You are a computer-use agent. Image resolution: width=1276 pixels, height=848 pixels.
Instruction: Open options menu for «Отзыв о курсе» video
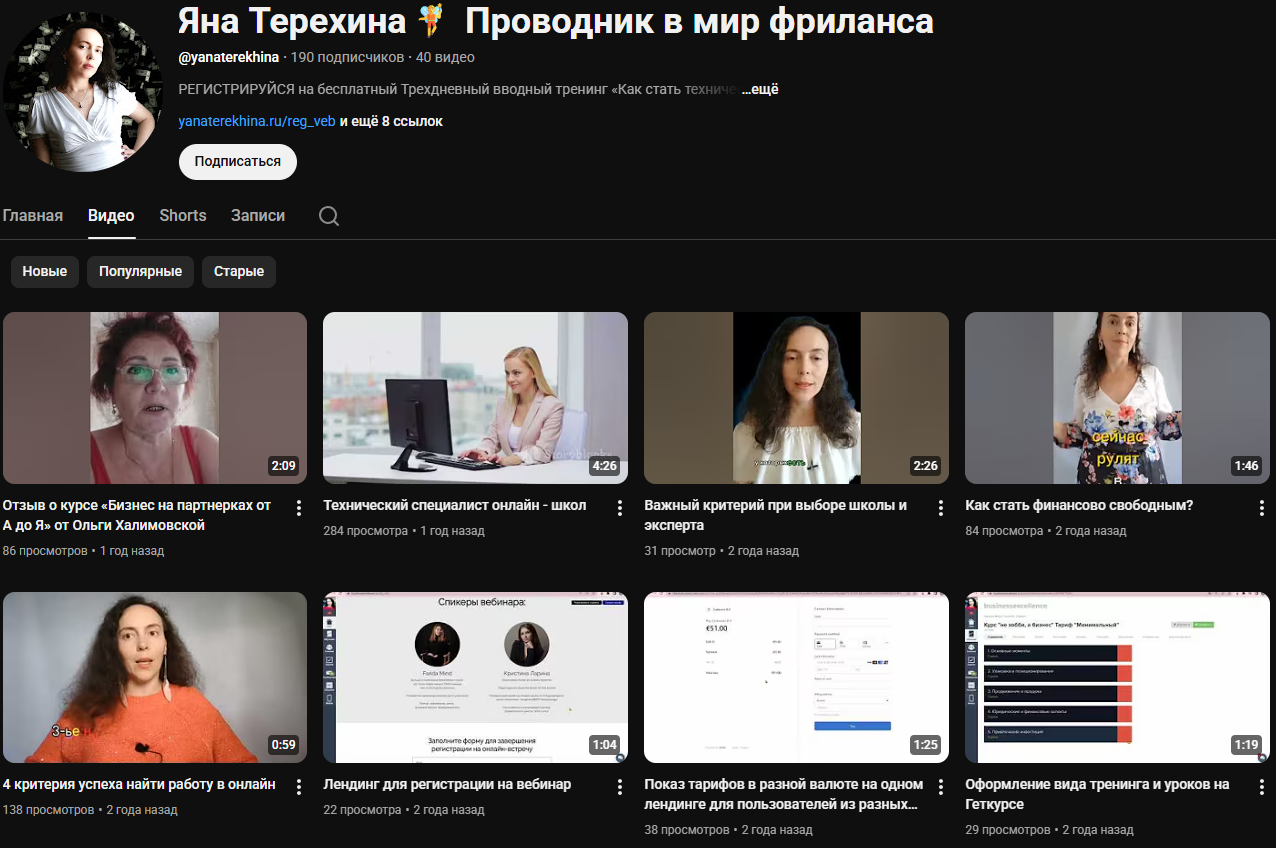[x=299, y=508]
